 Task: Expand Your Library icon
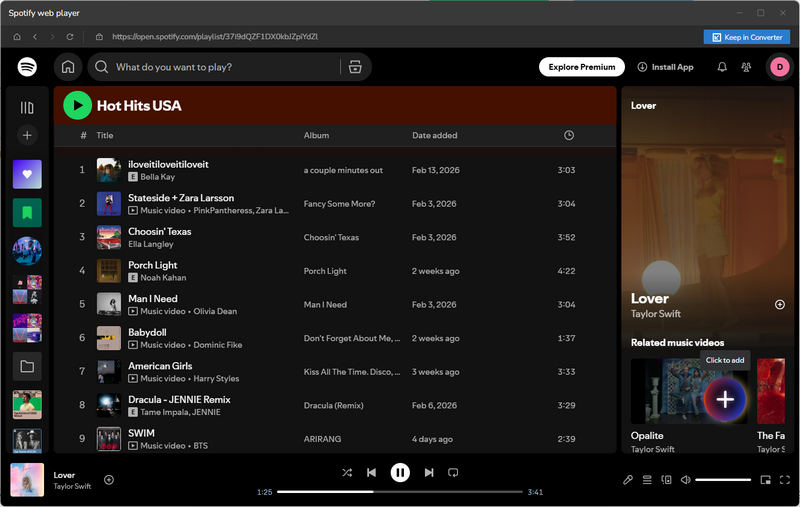27,108
